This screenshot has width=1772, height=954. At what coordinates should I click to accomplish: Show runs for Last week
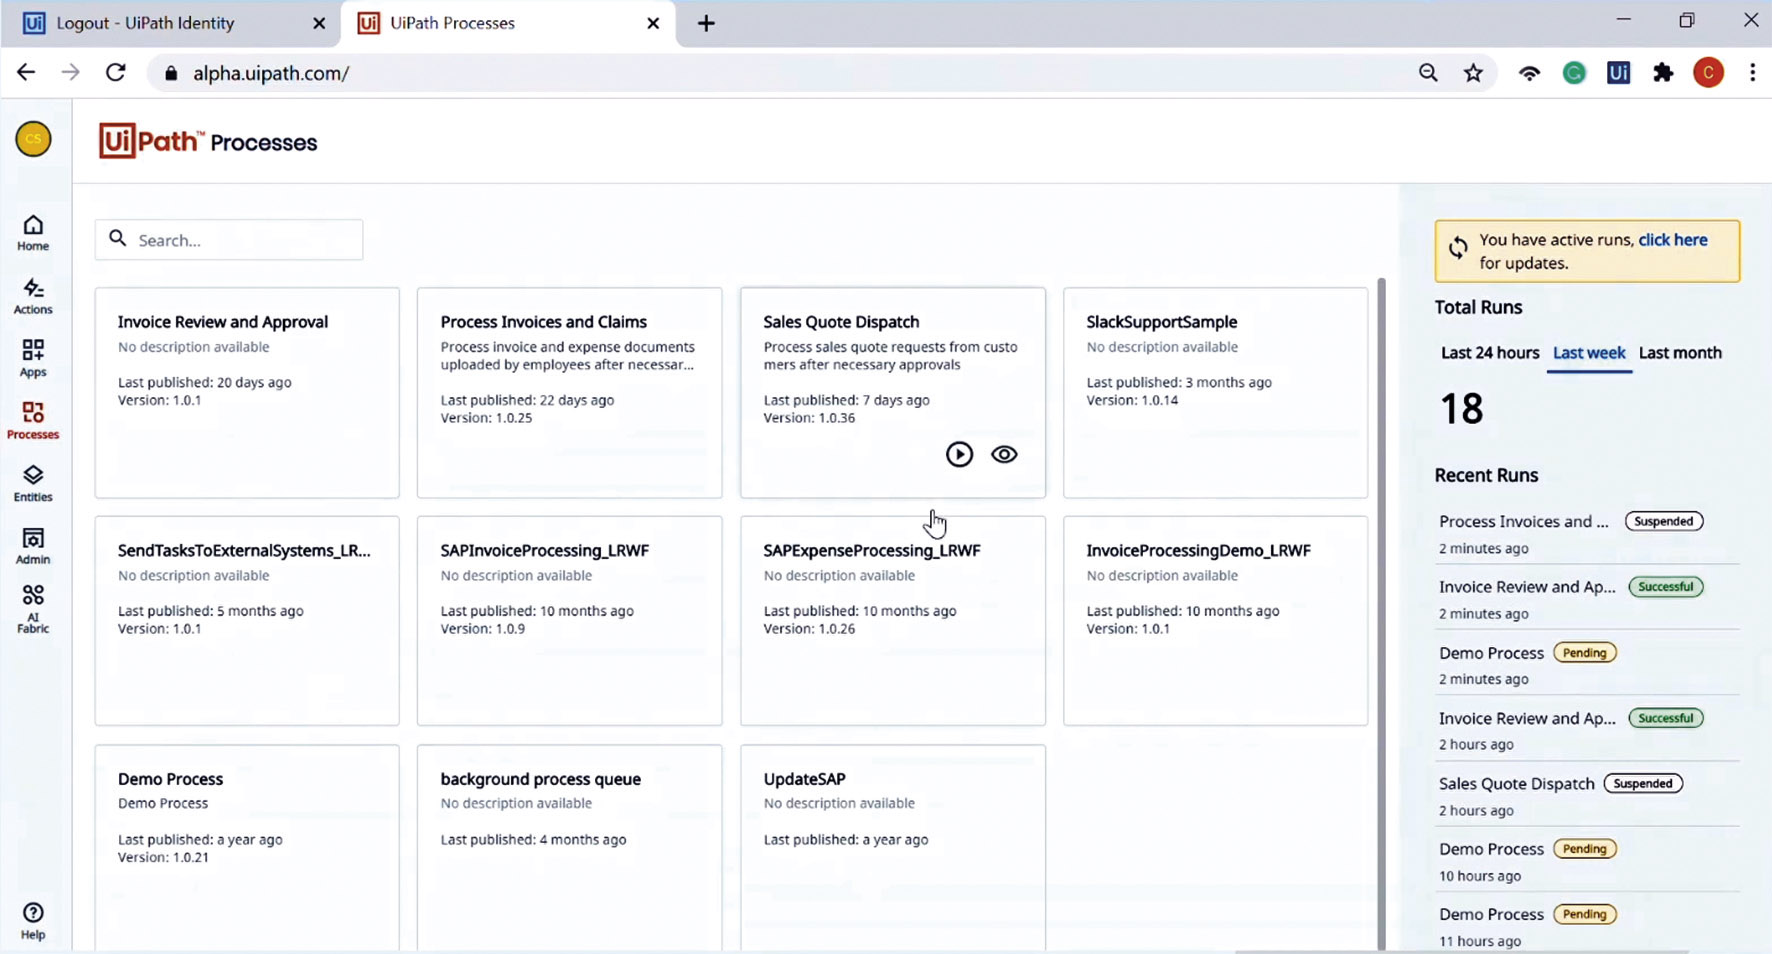pyautogui.click(x=1589, y=353)
